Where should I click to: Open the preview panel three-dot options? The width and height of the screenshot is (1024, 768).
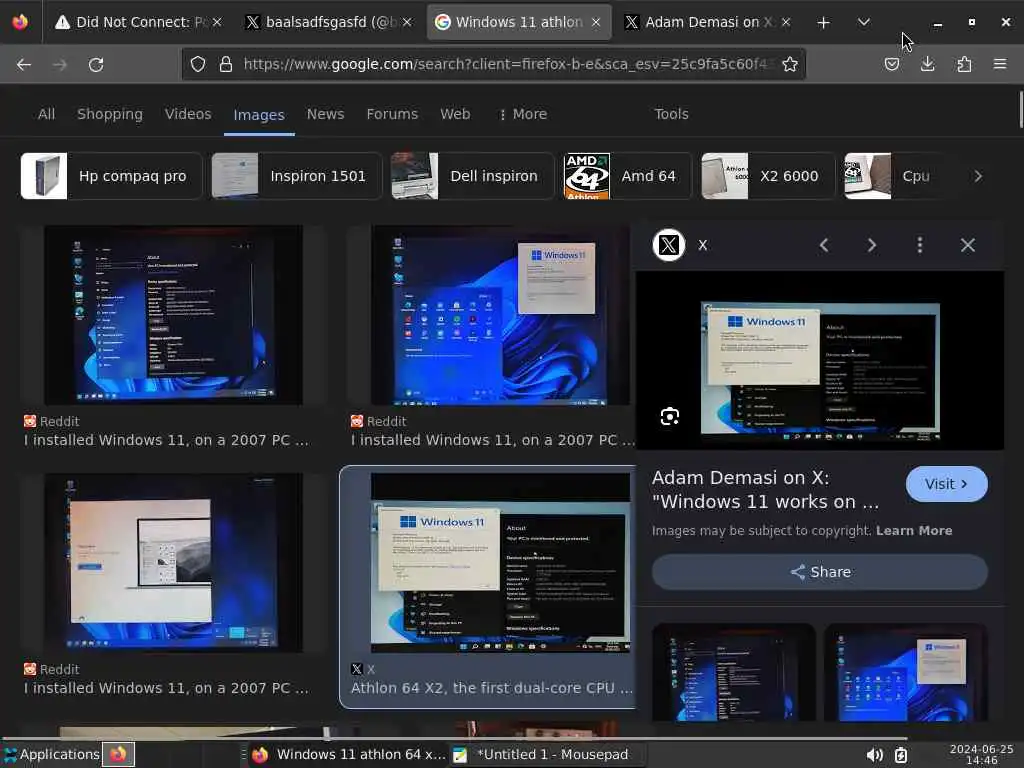(x=920, y=246)
